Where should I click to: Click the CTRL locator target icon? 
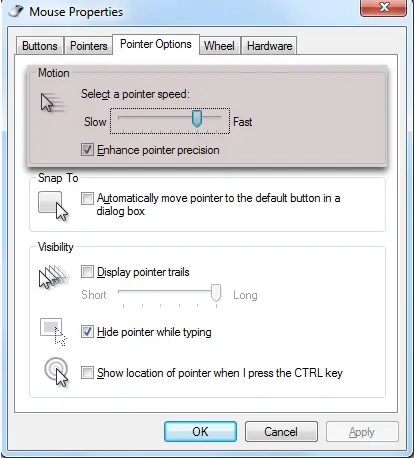[x=56, y=372]
